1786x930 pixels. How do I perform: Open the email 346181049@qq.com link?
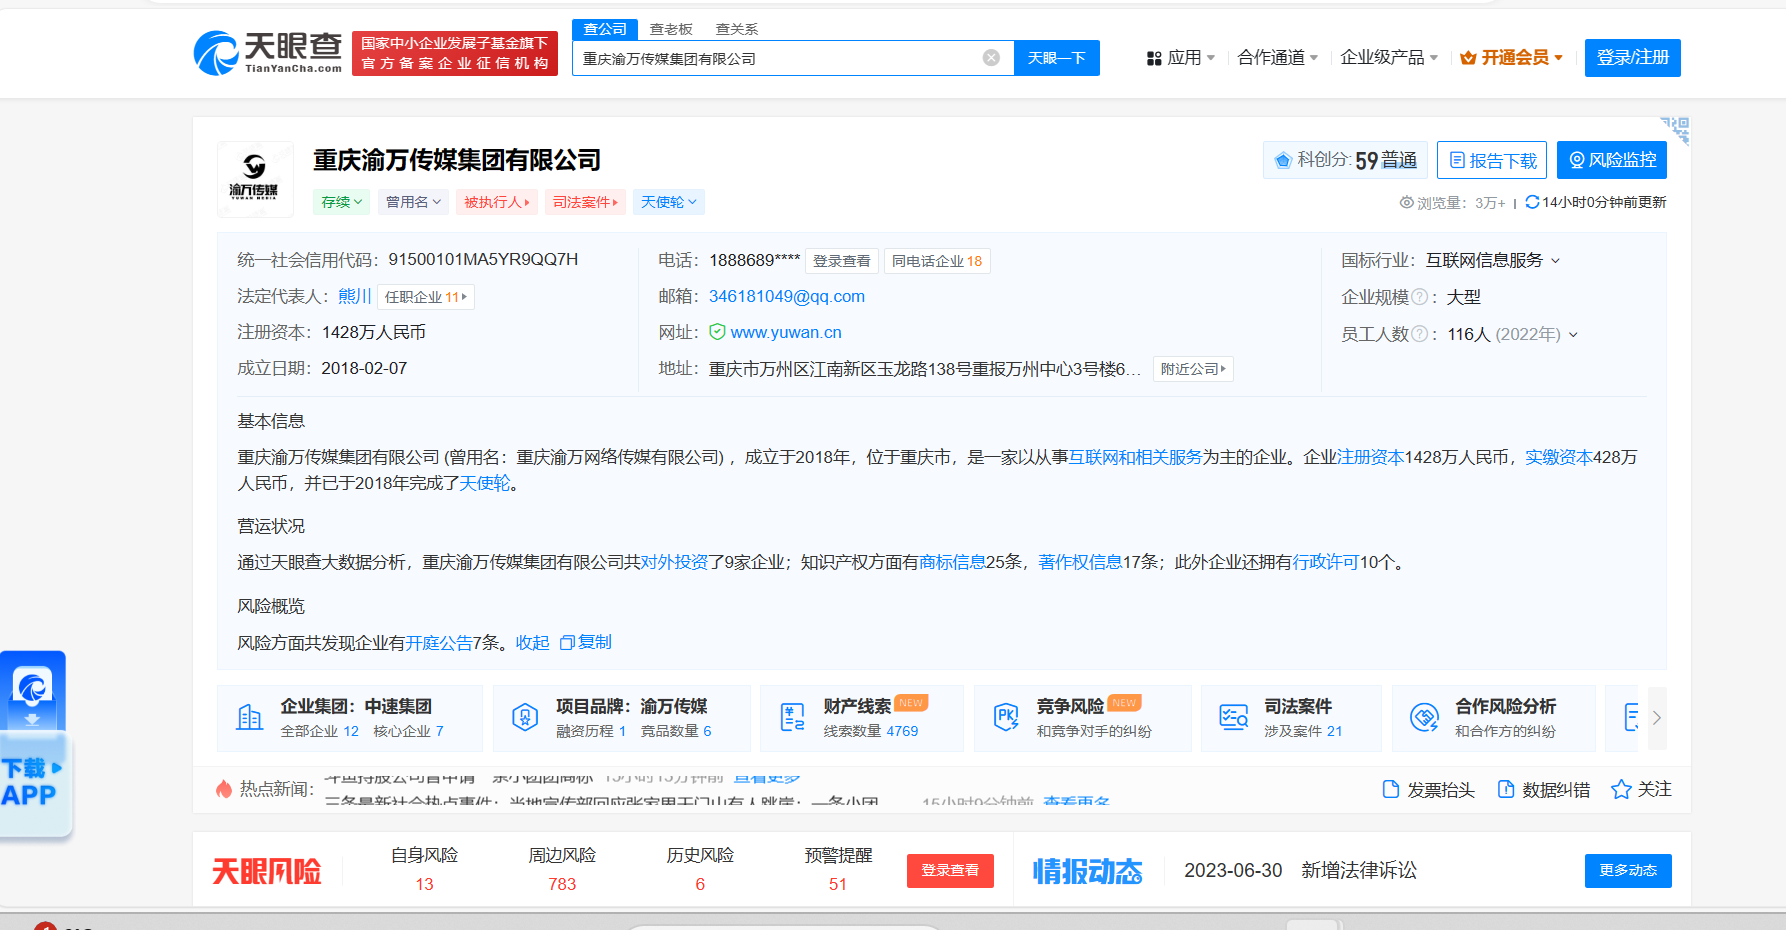point(787,296)
